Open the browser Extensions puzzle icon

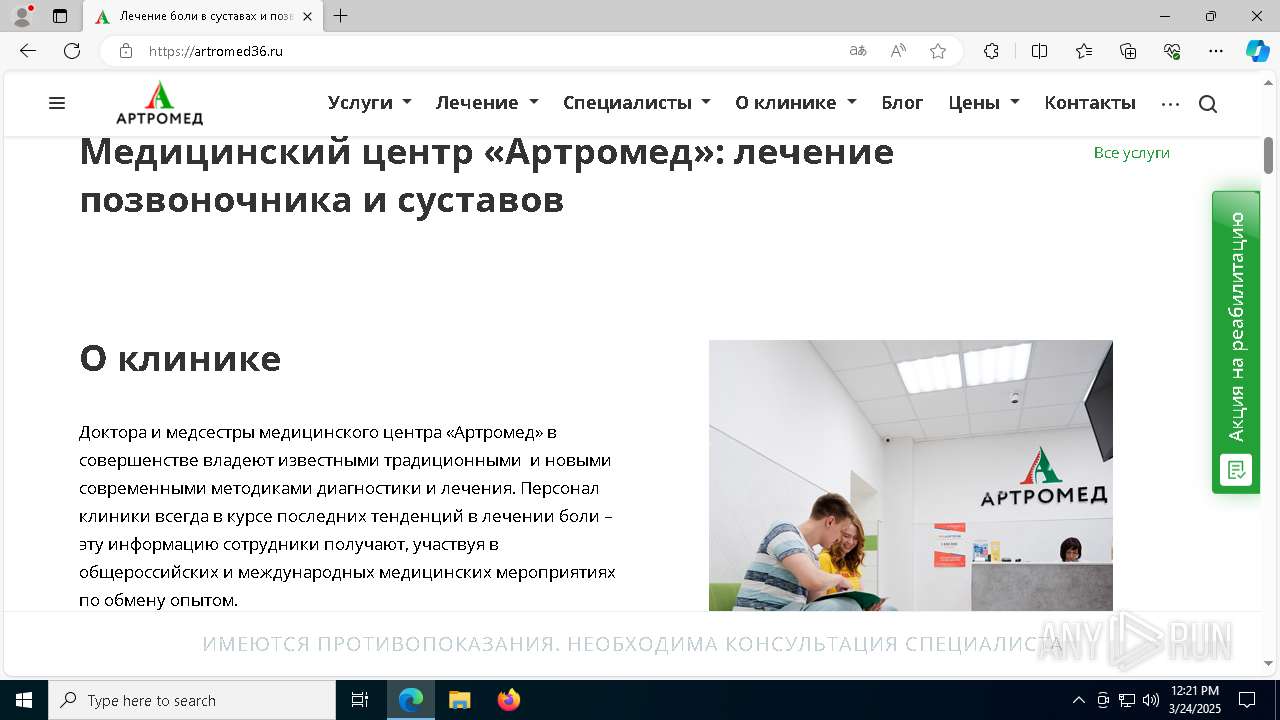(991, 51)
